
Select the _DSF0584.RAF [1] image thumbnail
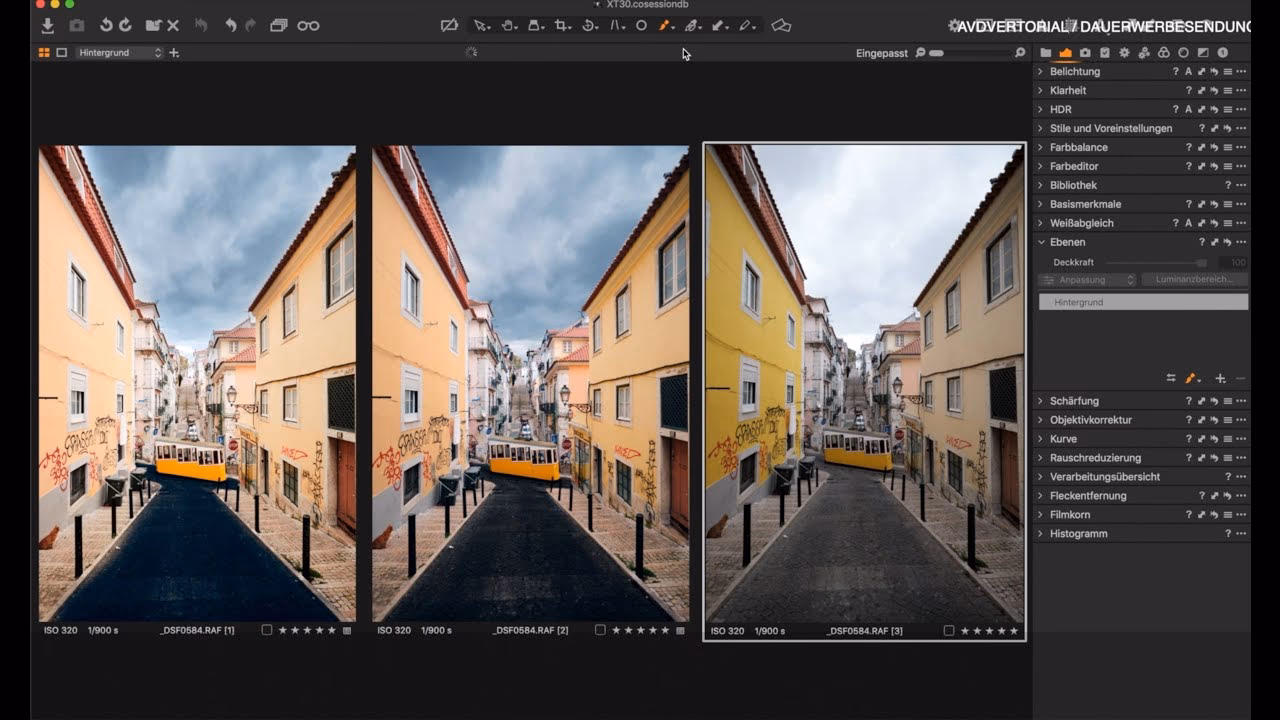coord(197,384)
